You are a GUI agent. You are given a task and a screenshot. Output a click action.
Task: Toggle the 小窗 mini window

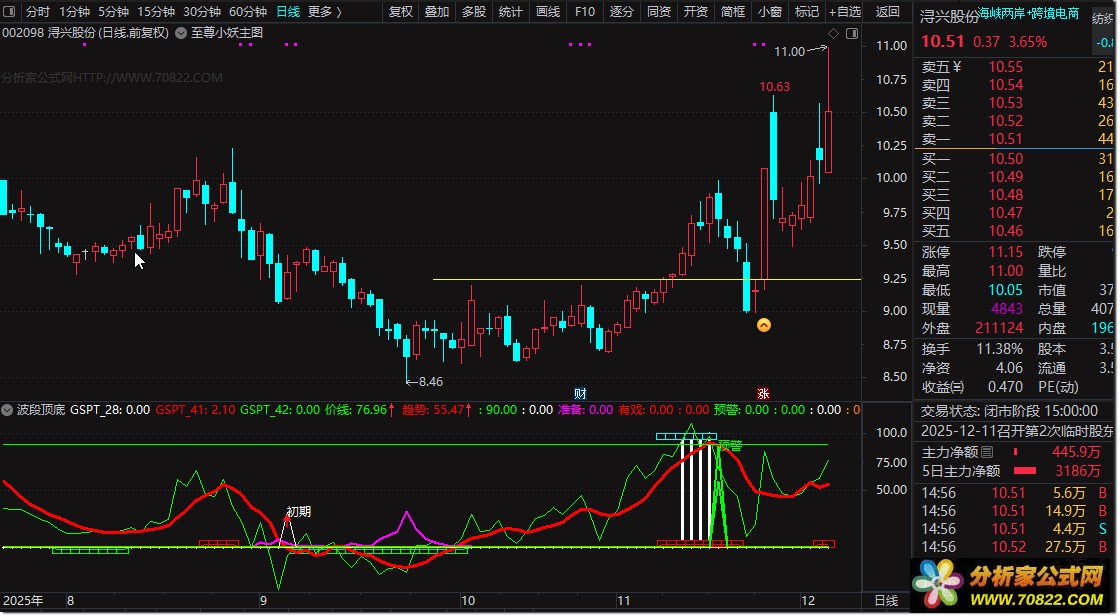pyautogui.click(x=770, y=11)
